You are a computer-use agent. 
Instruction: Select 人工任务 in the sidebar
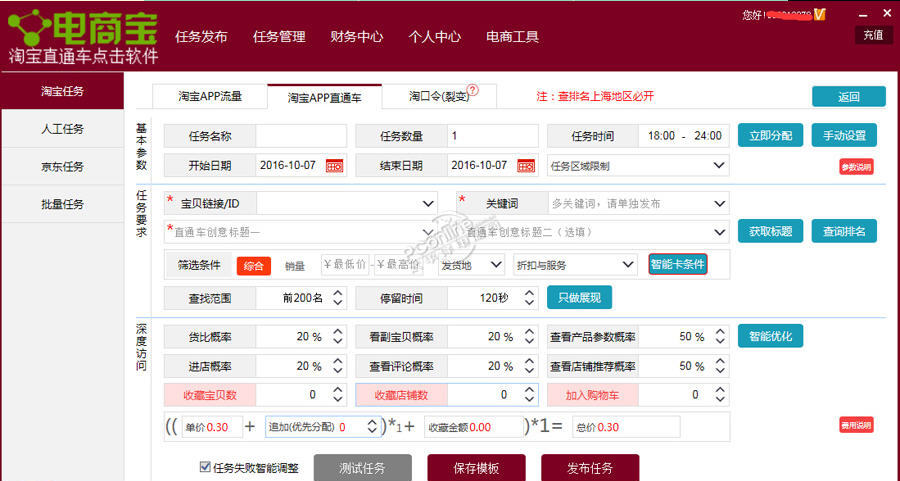62,129
